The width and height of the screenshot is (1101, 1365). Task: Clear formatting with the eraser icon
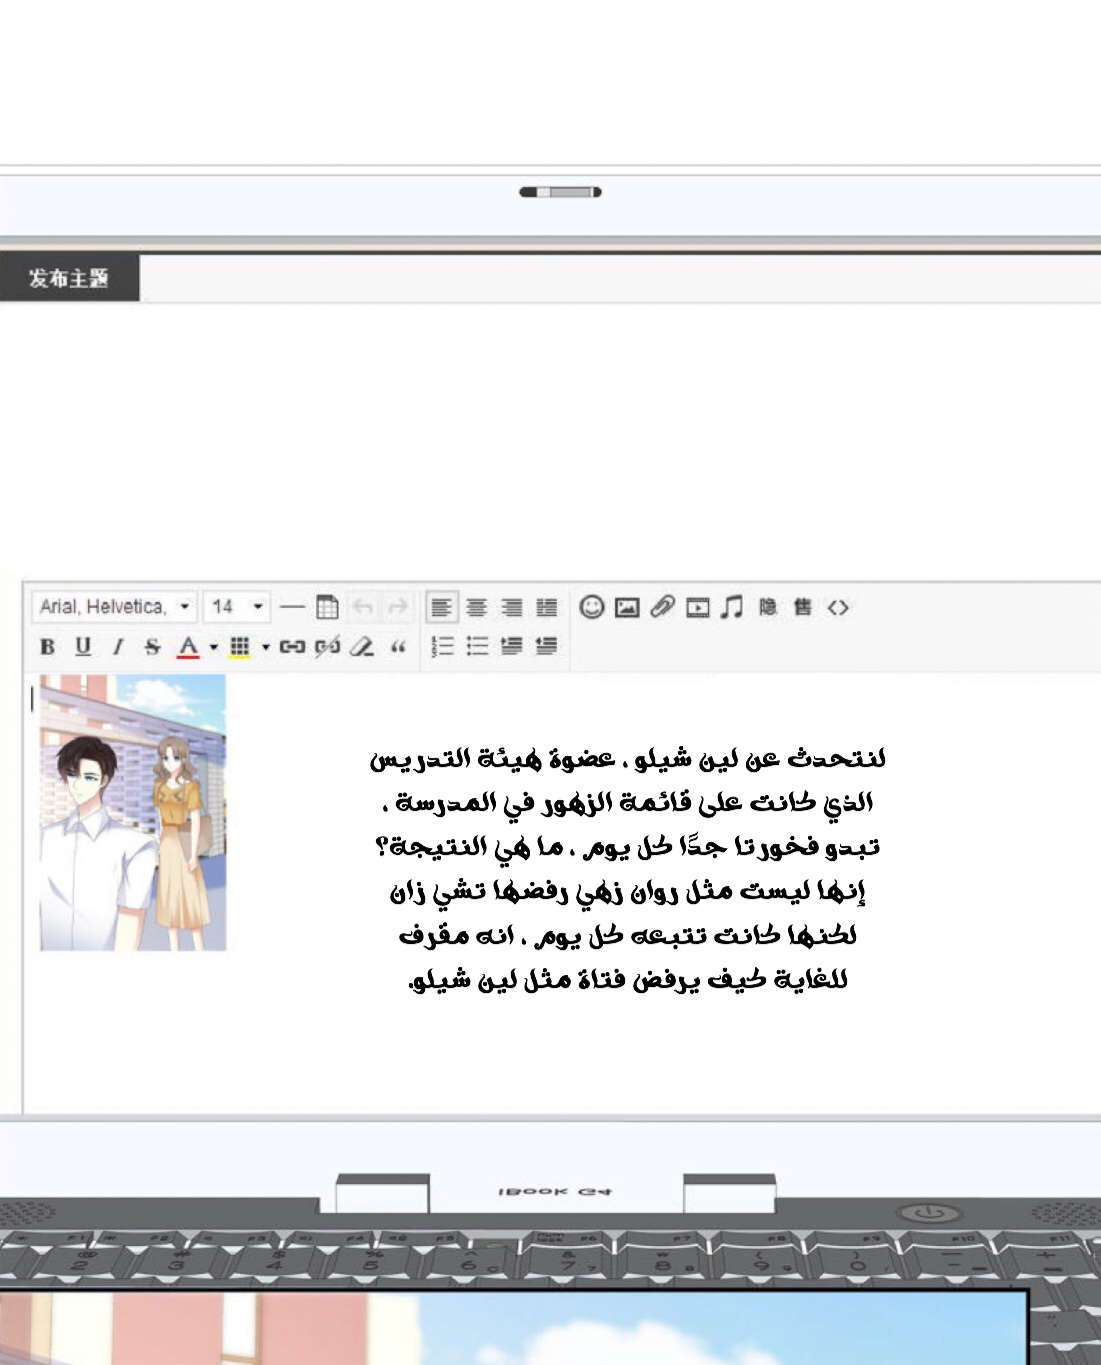tap(362, 647)
